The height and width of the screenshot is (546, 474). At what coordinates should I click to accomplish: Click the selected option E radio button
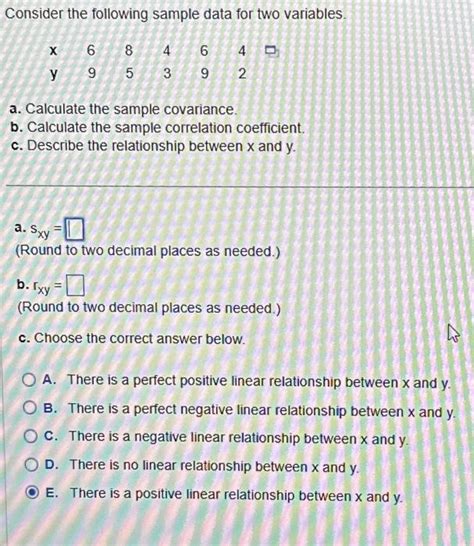[x=32, y=492]
